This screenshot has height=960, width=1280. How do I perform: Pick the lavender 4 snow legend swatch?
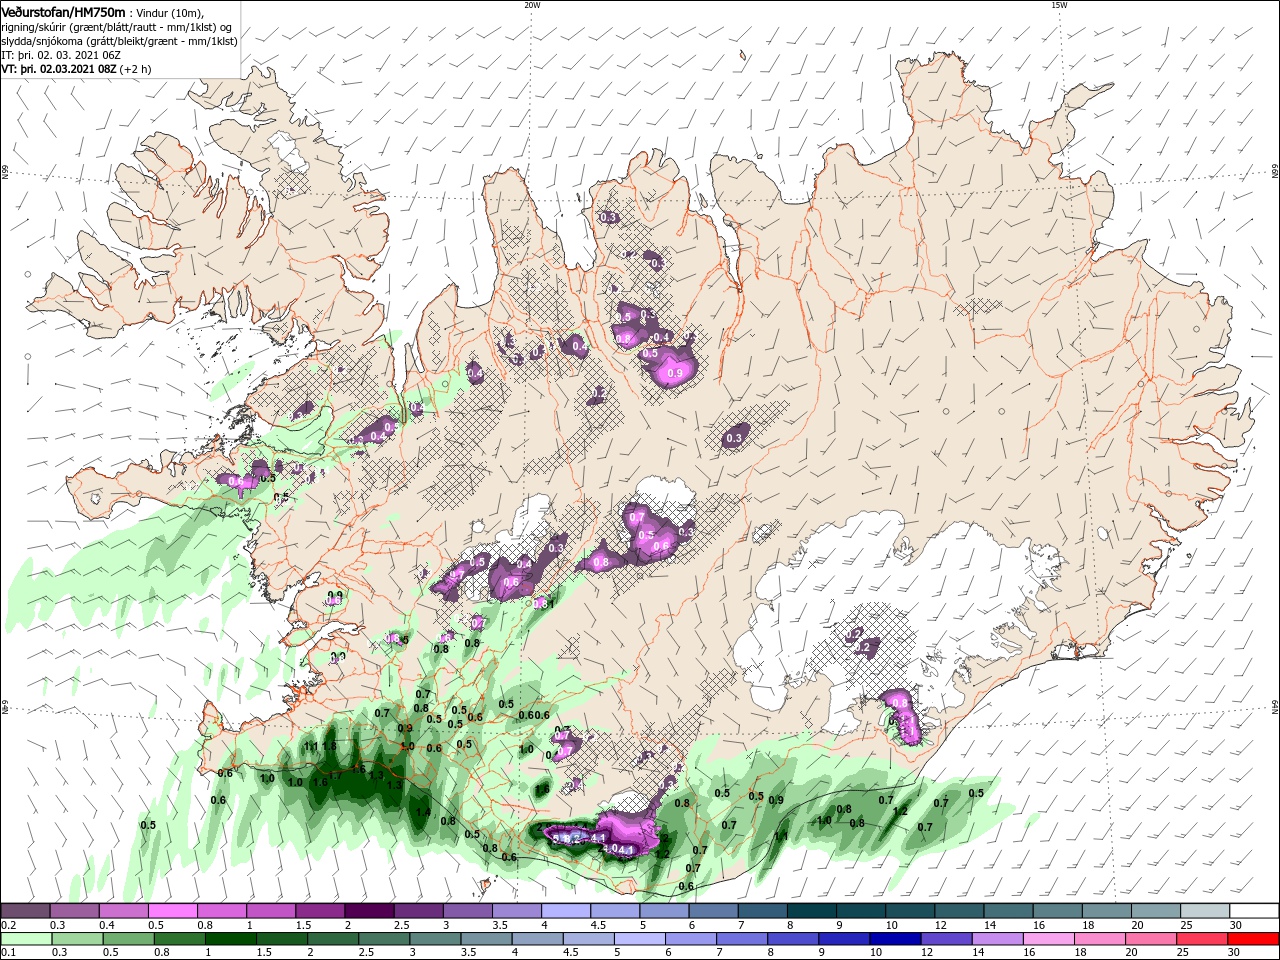[x=565, y=911]
